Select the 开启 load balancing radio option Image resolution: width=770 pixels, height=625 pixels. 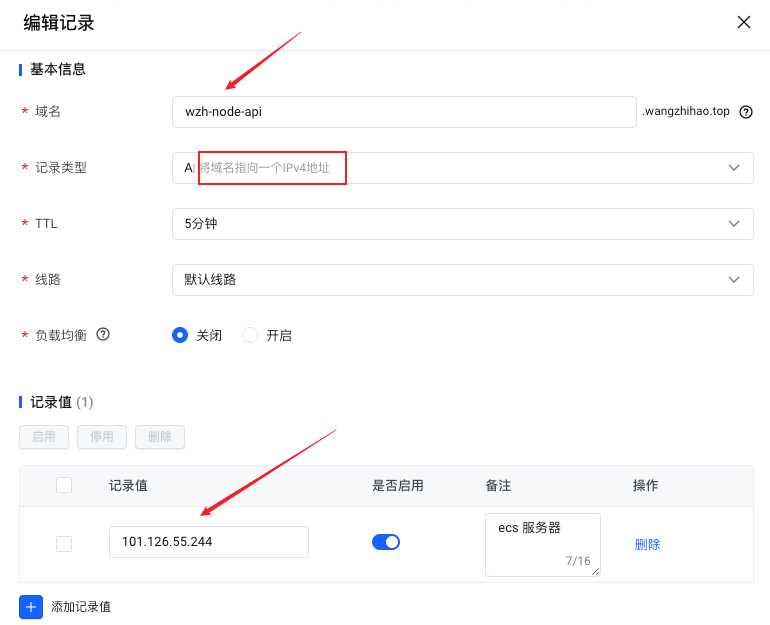click(250, 336)
